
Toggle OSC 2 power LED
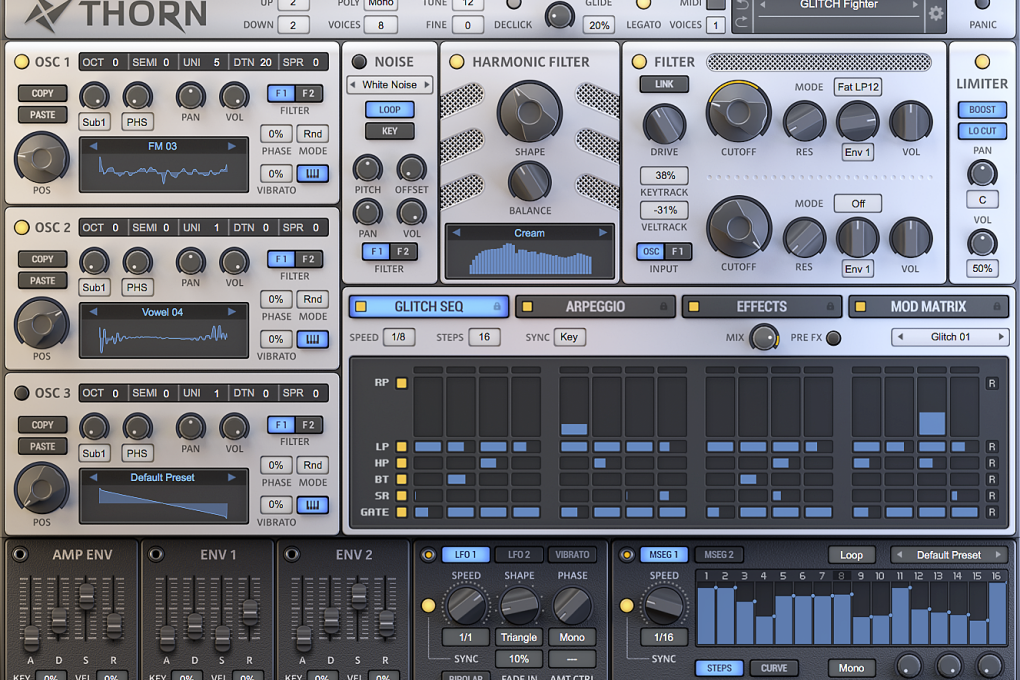point(21,227)
